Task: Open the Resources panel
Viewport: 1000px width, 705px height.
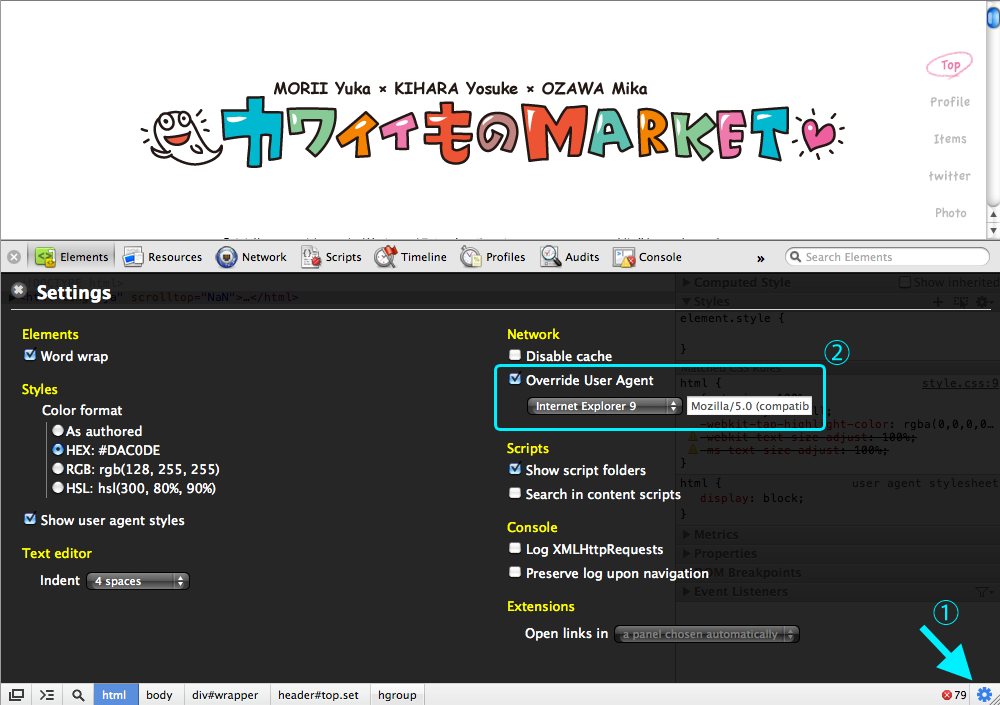Action: pyautogui.click(x=162, y=256)
